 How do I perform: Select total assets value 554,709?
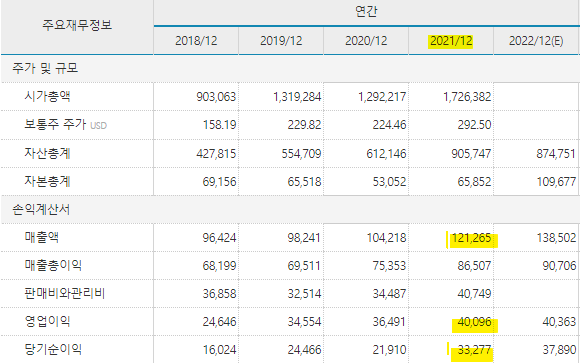pos(301,154)
